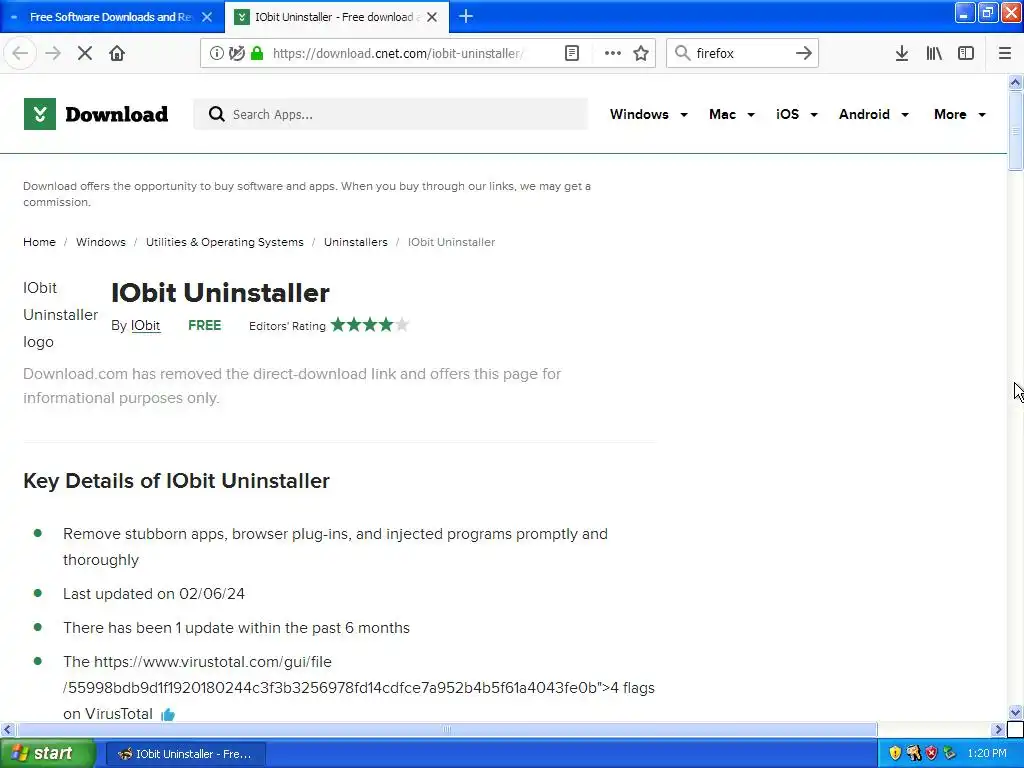
Task: Bookmark this page with the star
Action: pos(641,53)
